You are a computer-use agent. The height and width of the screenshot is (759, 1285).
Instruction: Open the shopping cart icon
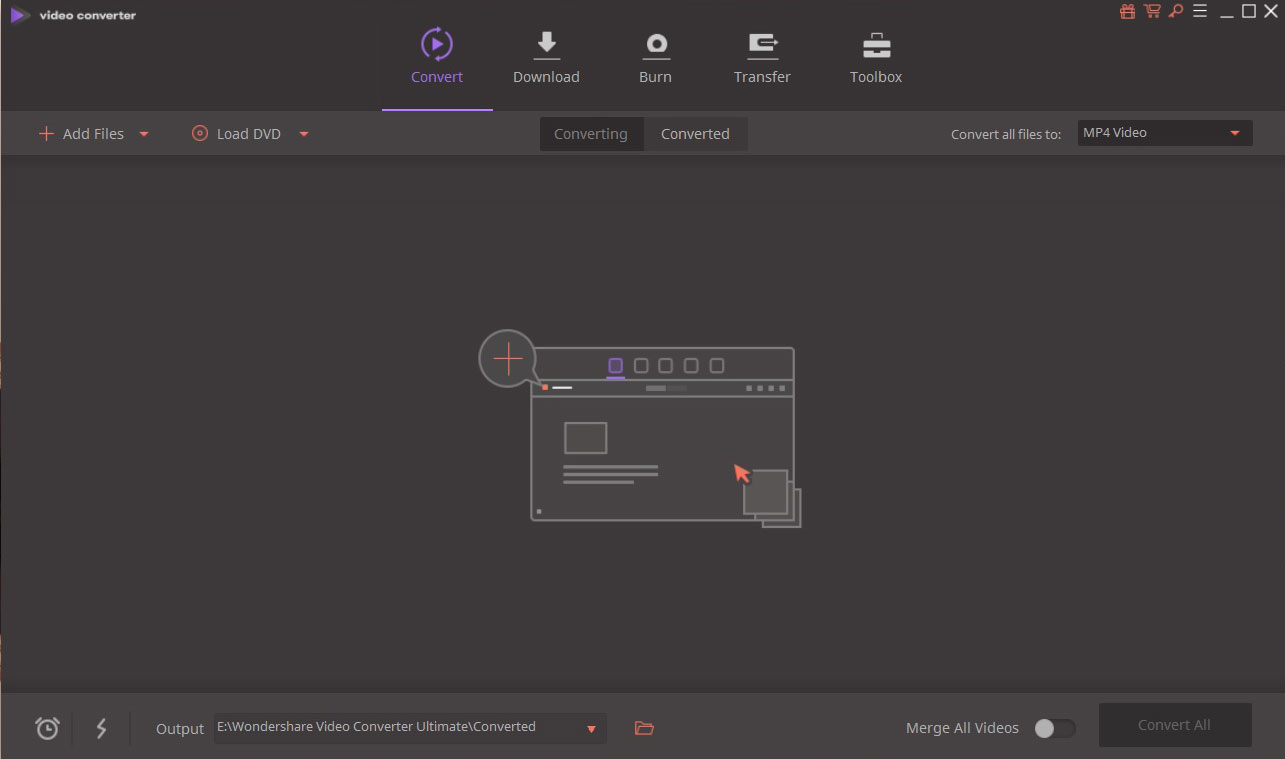click(1152, 11)
